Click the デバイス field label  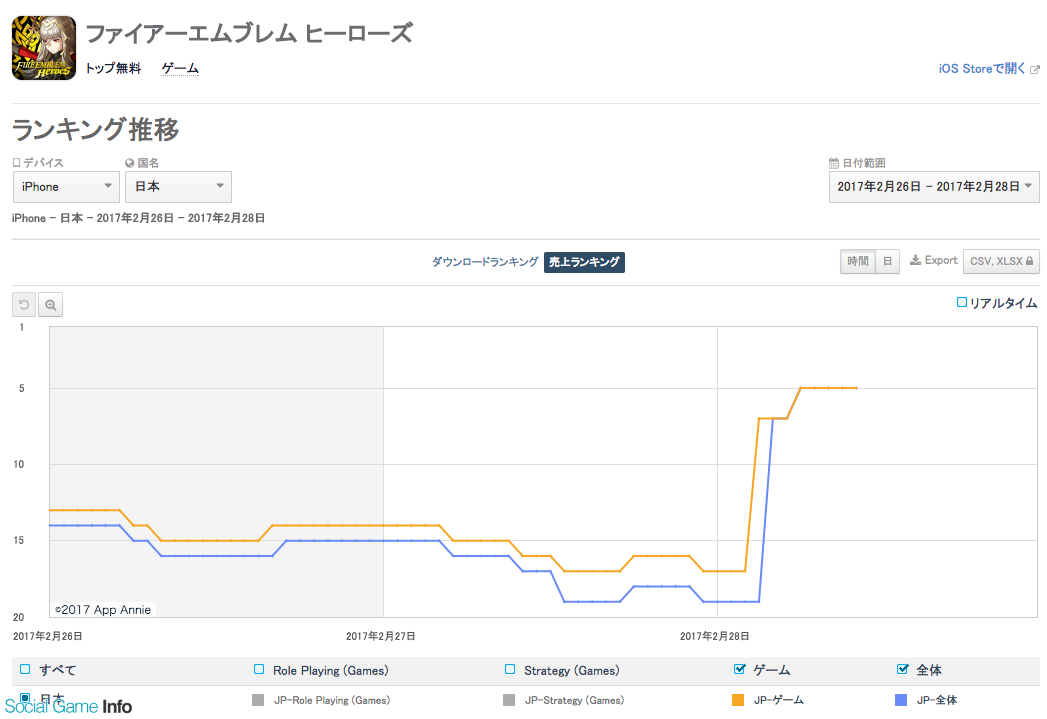(x=43, y=163)
